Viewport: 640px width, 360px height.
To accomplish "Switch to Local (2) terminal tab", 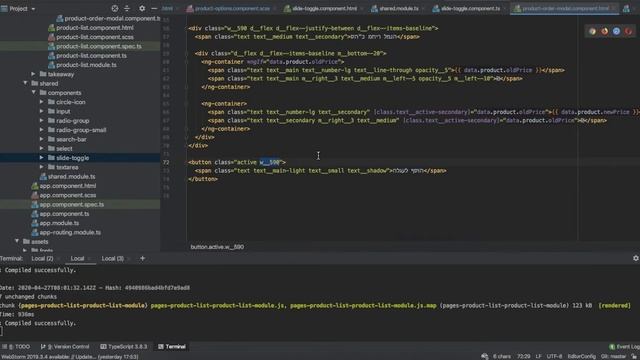I will click(42, 258).
